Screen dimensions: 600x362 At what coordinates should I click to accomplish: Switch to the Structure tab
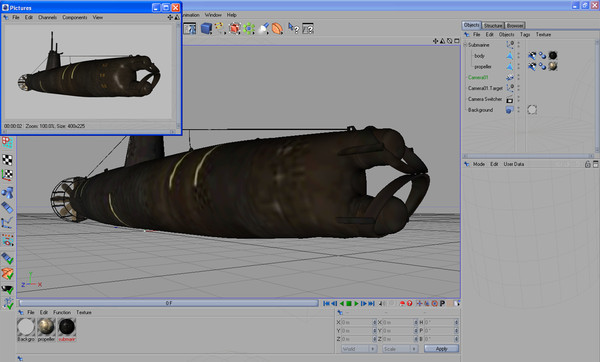pos(492,25)
